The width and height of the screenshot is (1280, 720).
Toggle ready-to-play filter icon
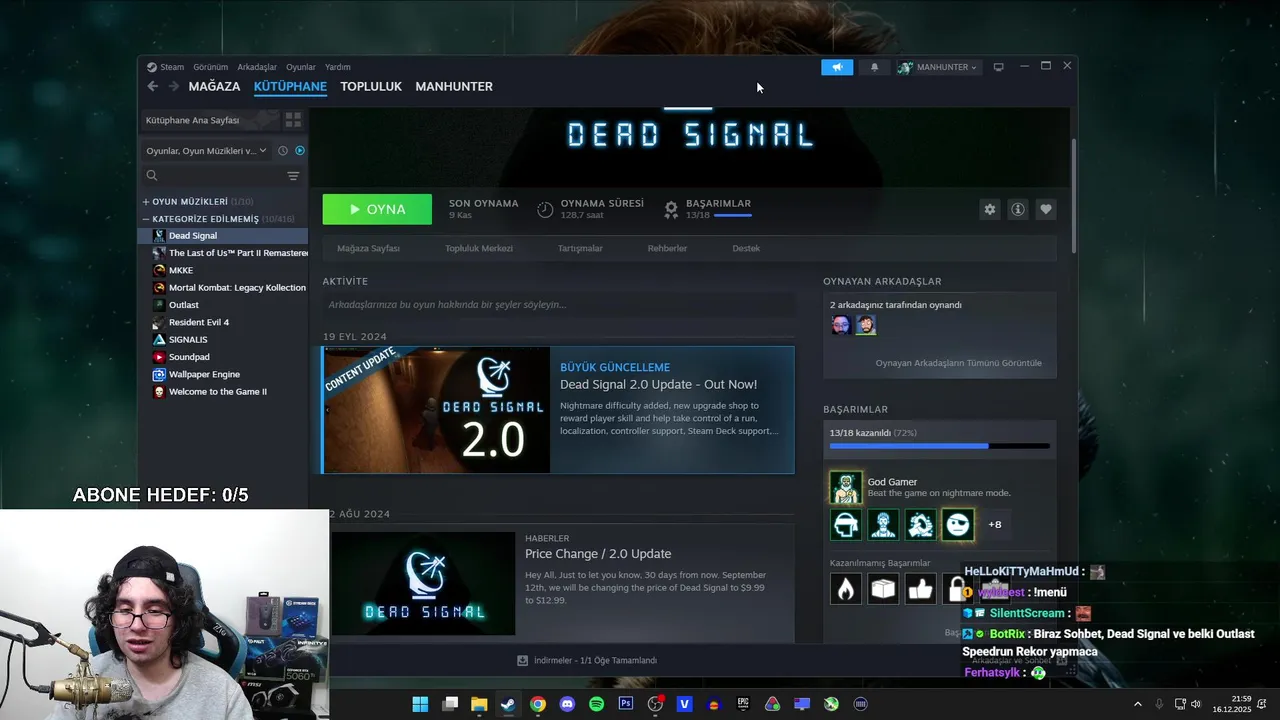(x=300, y=151)
